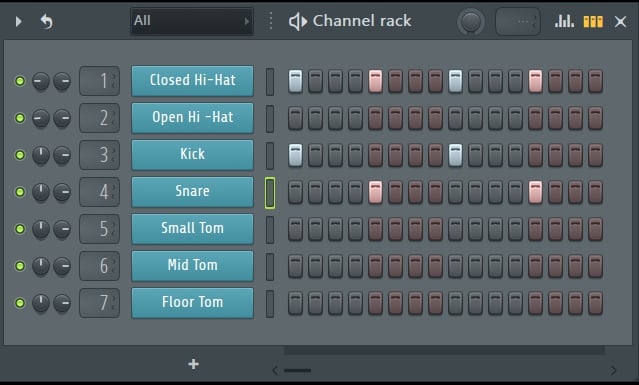Image resolution: width=639 pixels, height=385 pixels.
Task: Click the Closed Hi-Hat panning knob
Action: (41, 81)
